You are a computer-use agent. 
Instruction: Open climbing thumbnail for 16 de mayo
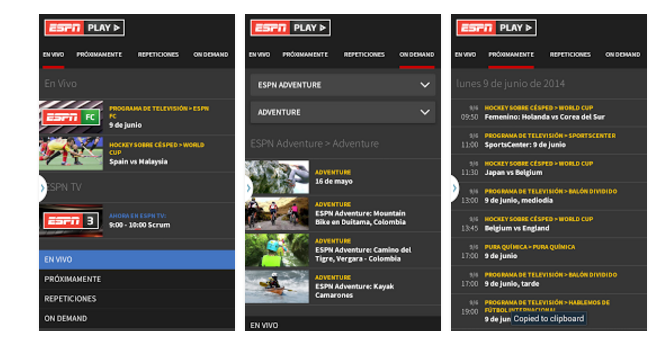277,177
